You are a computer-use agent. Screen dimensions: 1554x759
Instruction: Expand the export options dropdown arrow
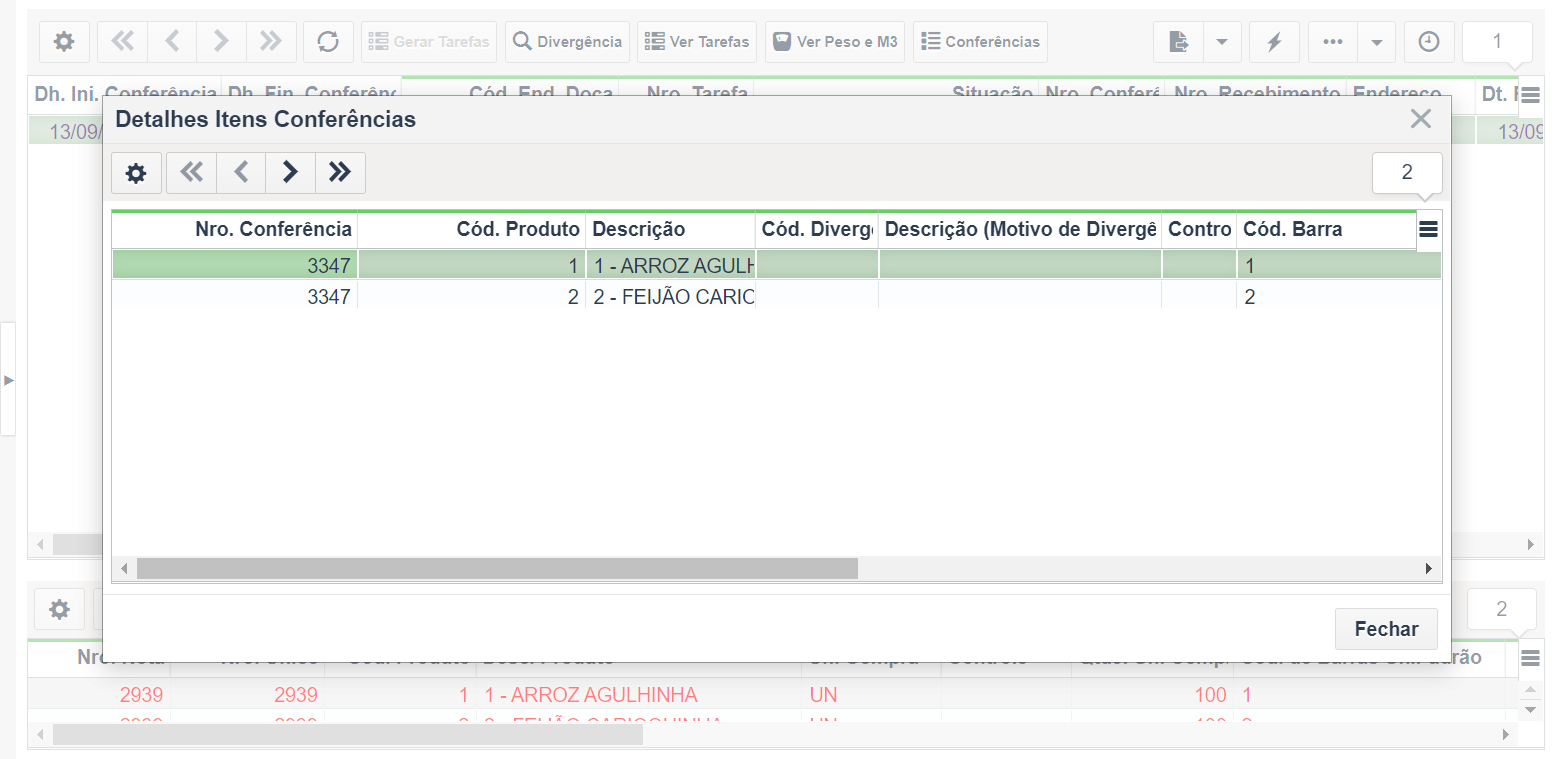pyautogui.click(x=1222, y=42)
